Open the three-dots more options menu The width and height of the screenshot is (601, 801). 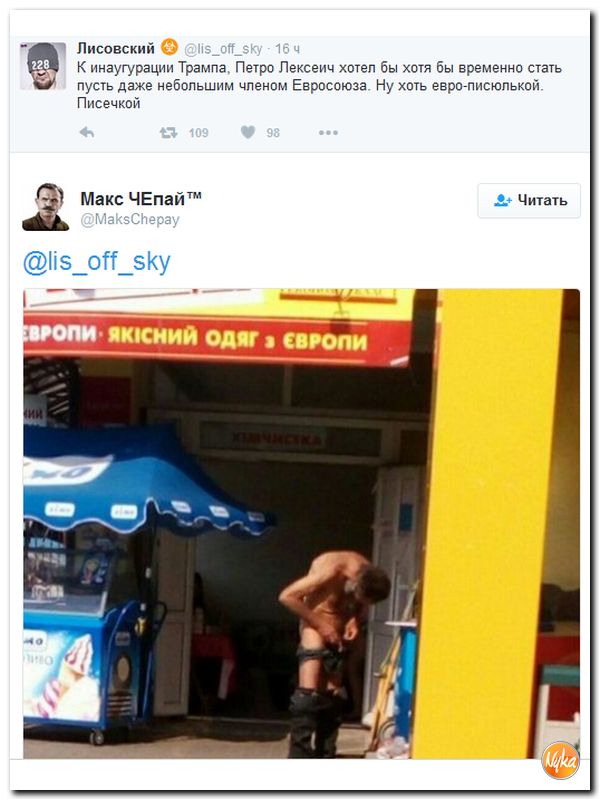(328, 133)
